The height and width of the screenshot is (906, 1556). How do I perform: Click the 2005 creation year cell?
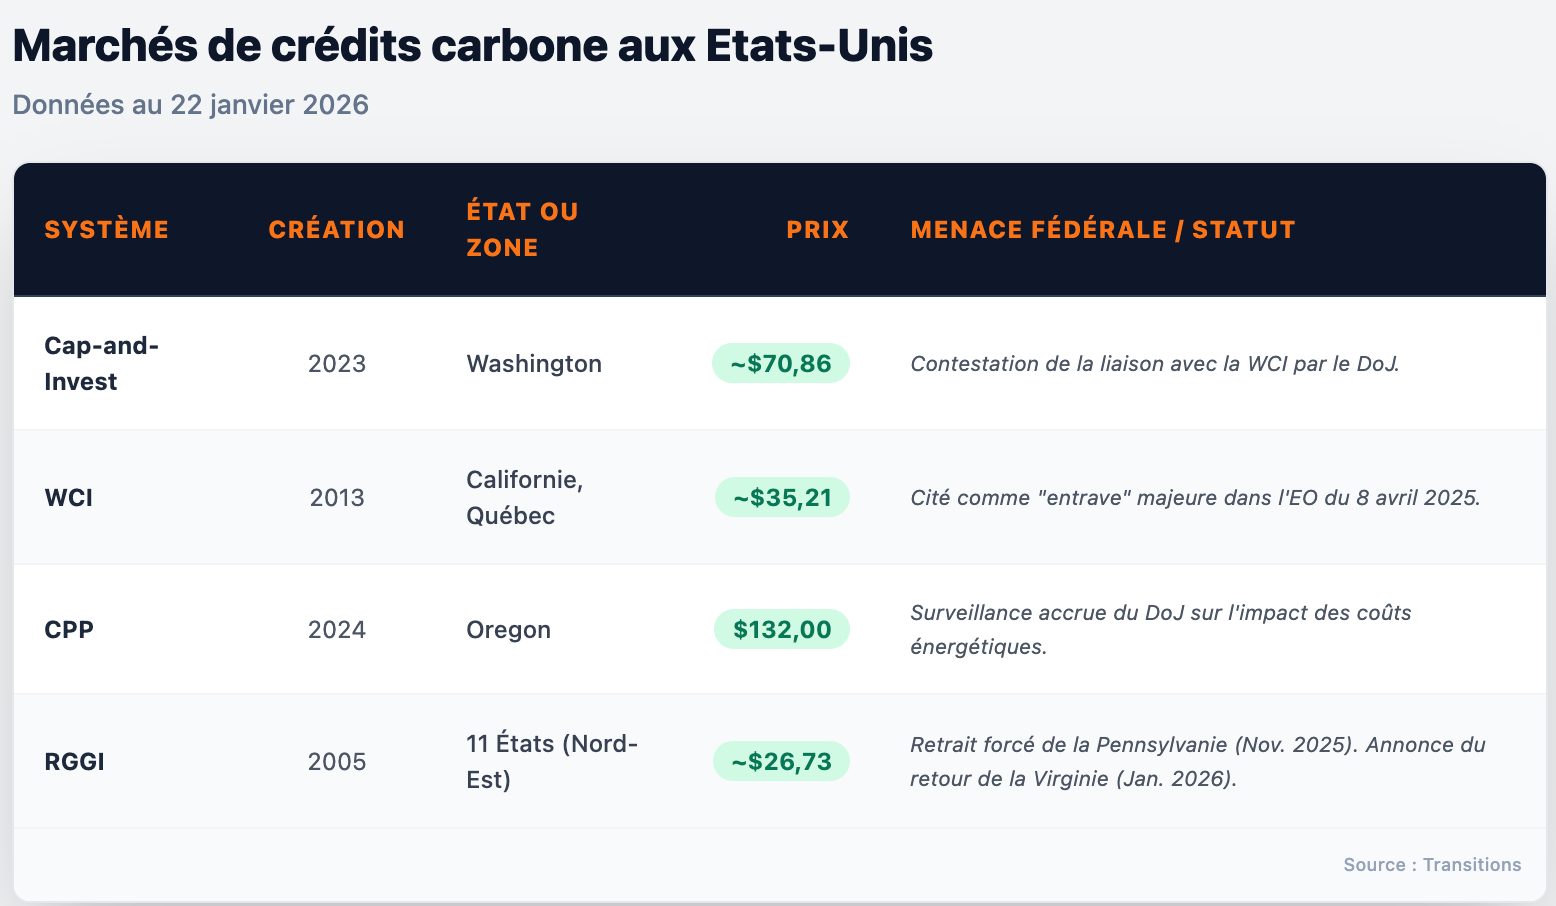coord(336,761)
